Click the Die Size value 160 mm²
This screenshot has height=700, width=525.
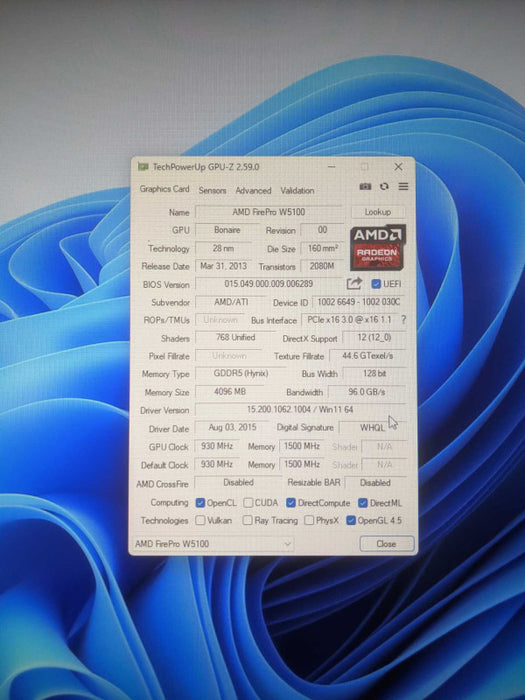coord(323,248)
